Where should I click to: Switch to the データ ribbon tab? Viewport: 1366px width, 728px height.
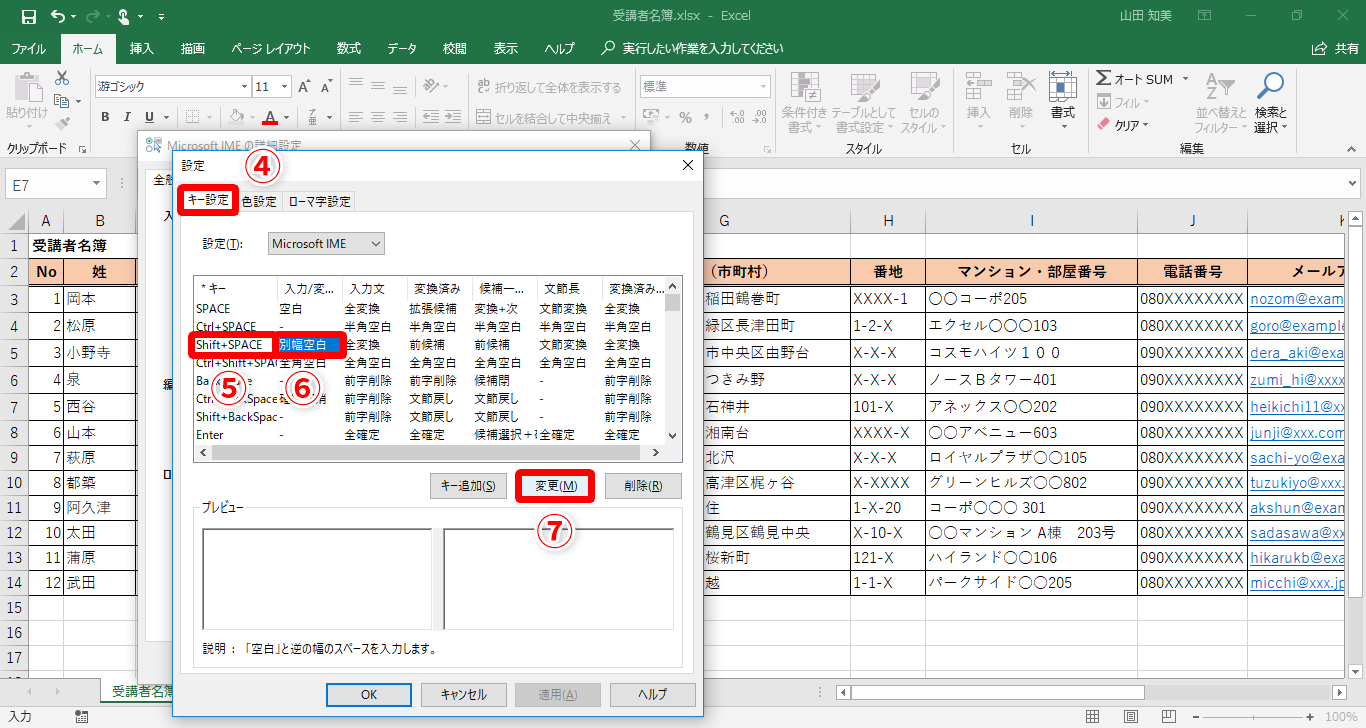click(402, 48)
